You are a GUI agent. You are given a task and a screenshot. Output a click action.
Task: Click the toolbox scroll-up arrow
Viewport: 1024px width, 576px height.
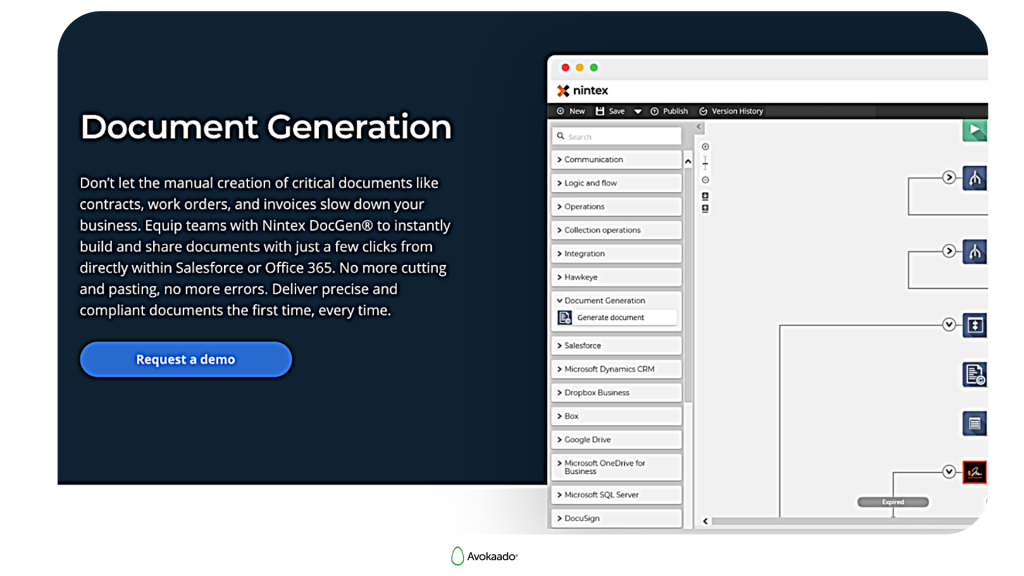click(x=688, y=161)
